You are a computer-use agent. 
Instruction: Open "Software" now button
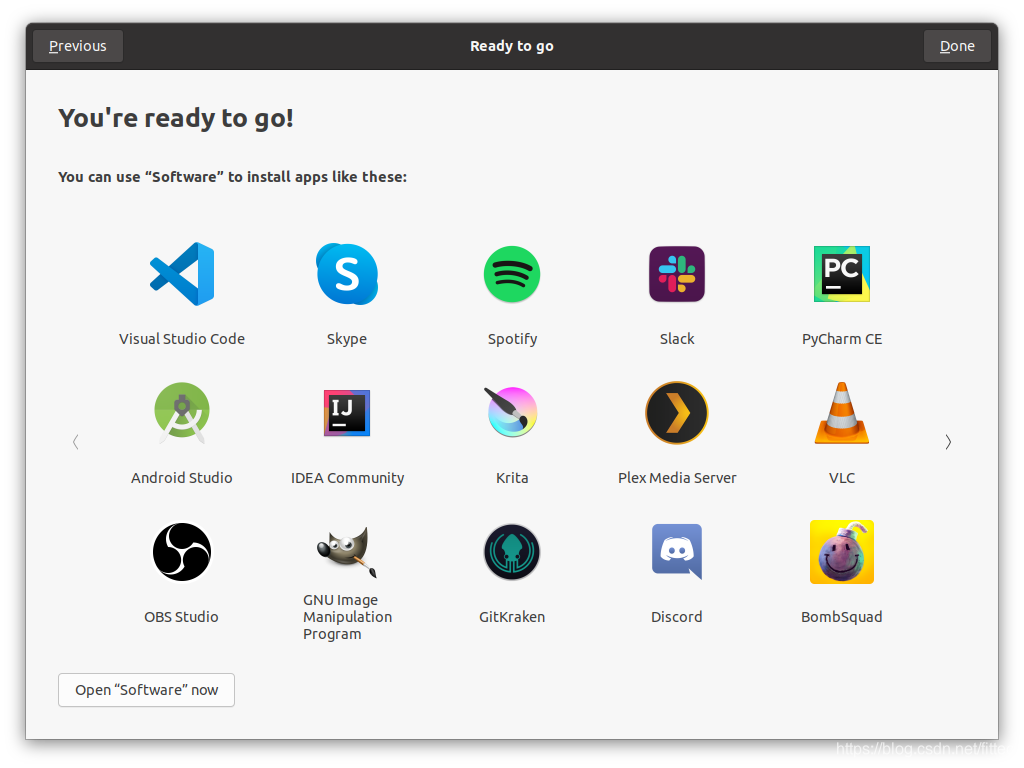(146, 690)
